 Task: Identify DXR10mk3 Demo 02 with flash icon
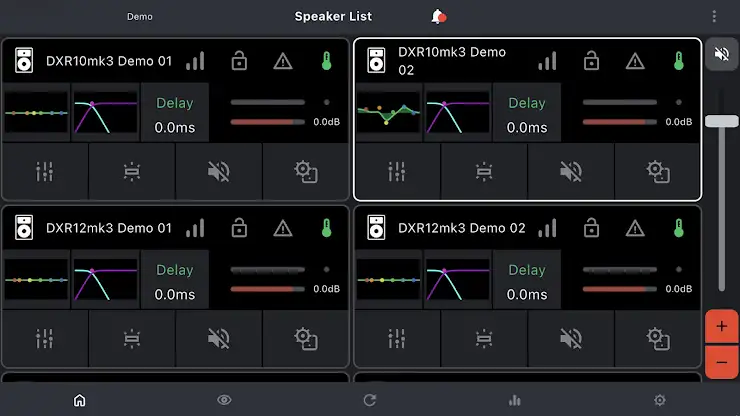click(484, 171)
